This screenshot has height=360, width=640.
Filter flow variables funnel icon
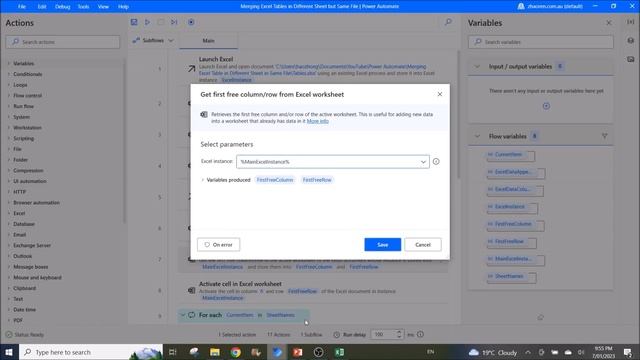pyautogui.click(x=604, y=136)
